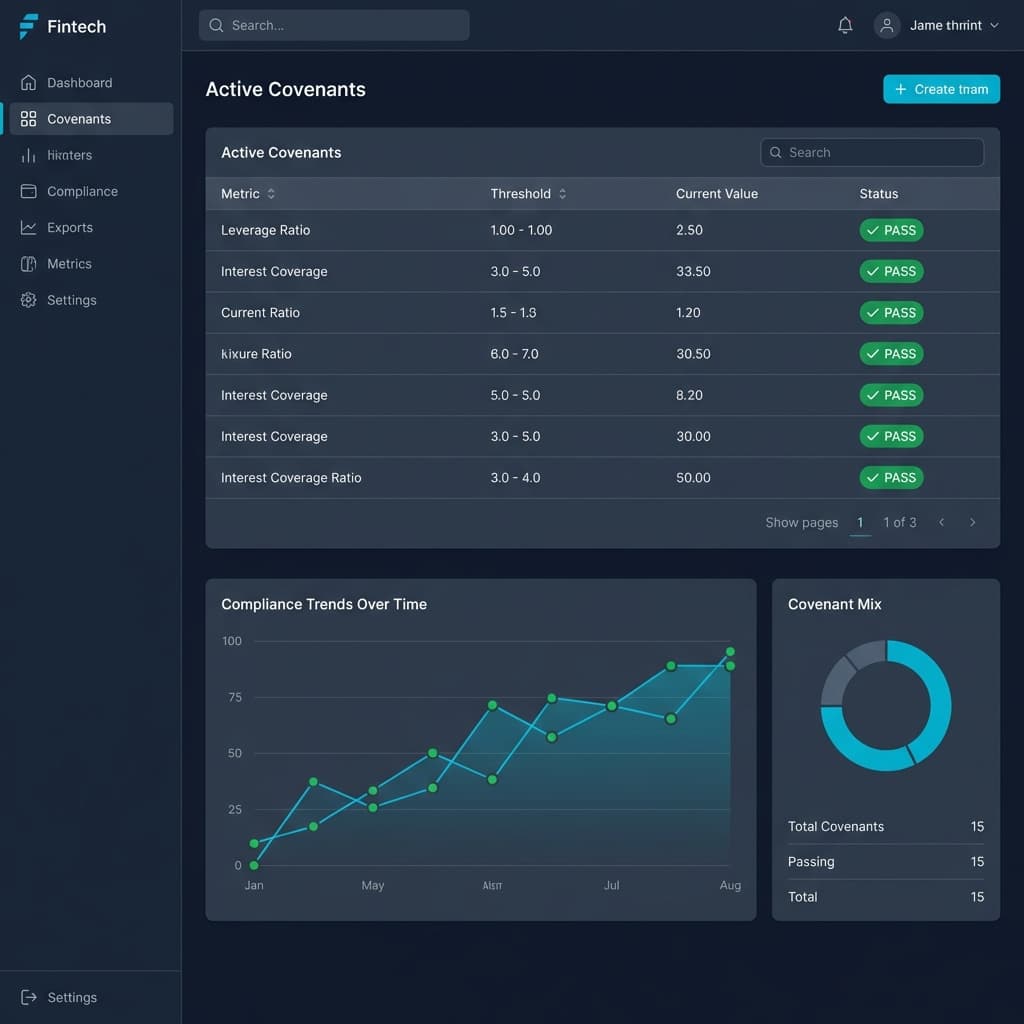1024x1024 pixels.
Task: Open the Metrics icon in sidebar
Action: click(28, 263)
